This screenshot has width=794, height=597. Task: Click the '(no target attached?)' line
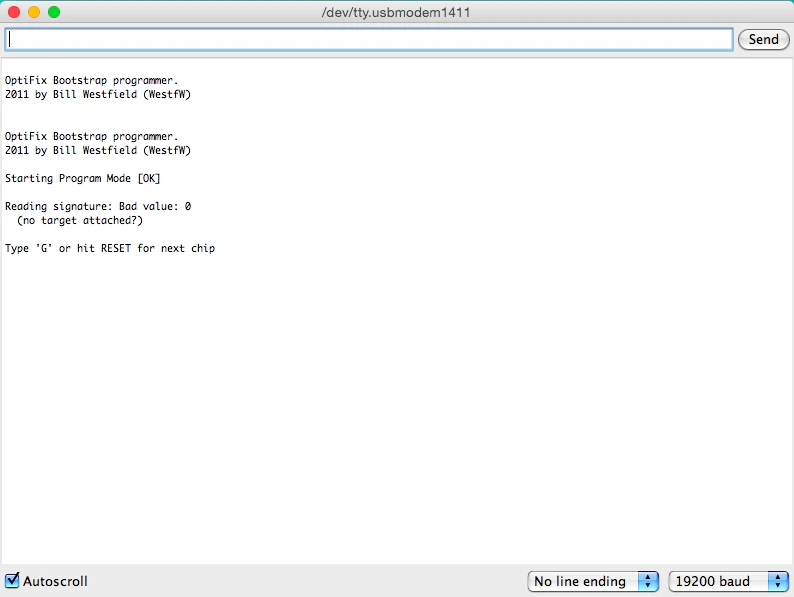[80, 220]
